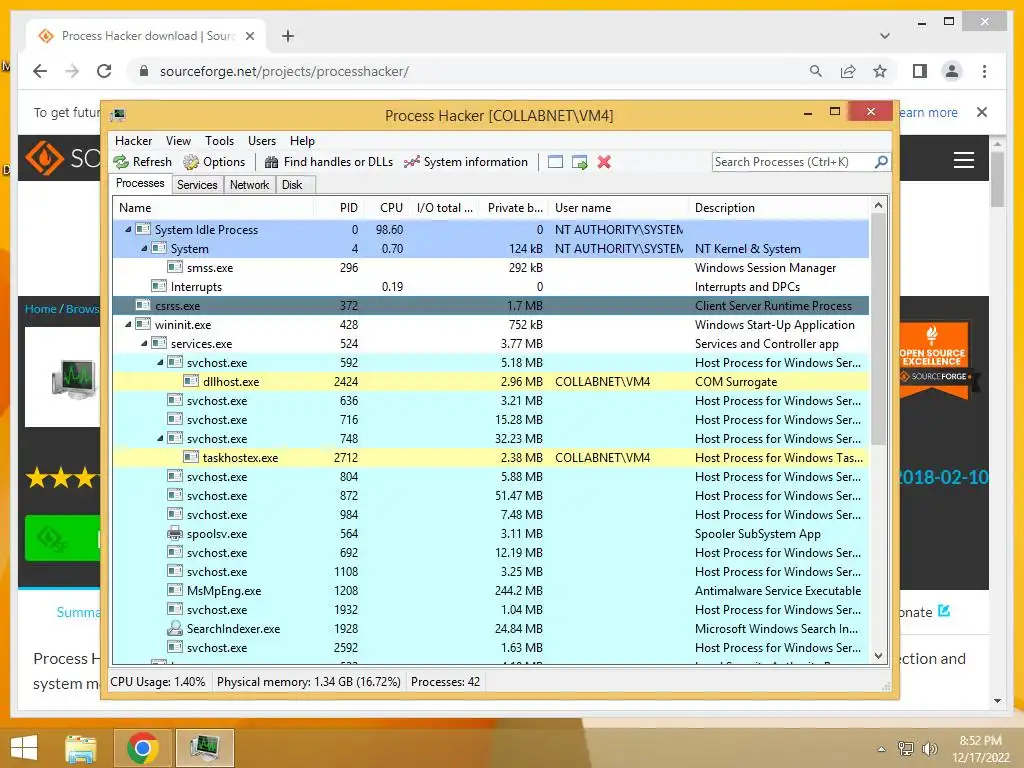Click Chrome share page icon
The width and height of the screenshot is (1024, 768).
click(x=848, y=71)
